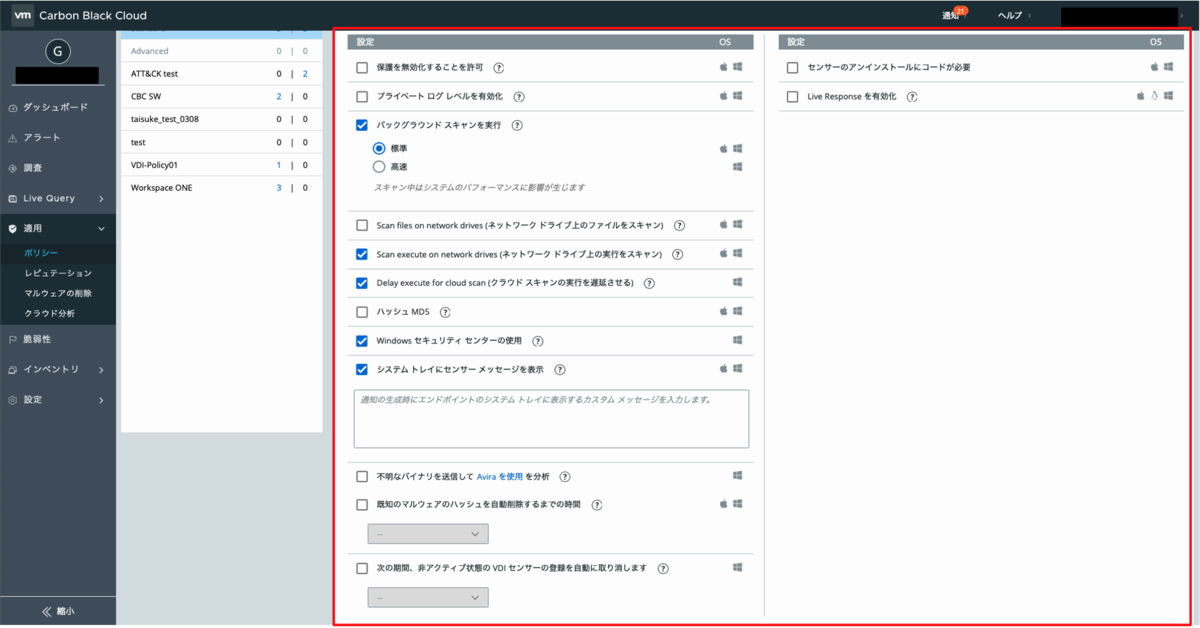The height and width of the screenshot is (628, 1200).
Task: Click the 設定 gear icon in sidebar
Action: [12, 400]
